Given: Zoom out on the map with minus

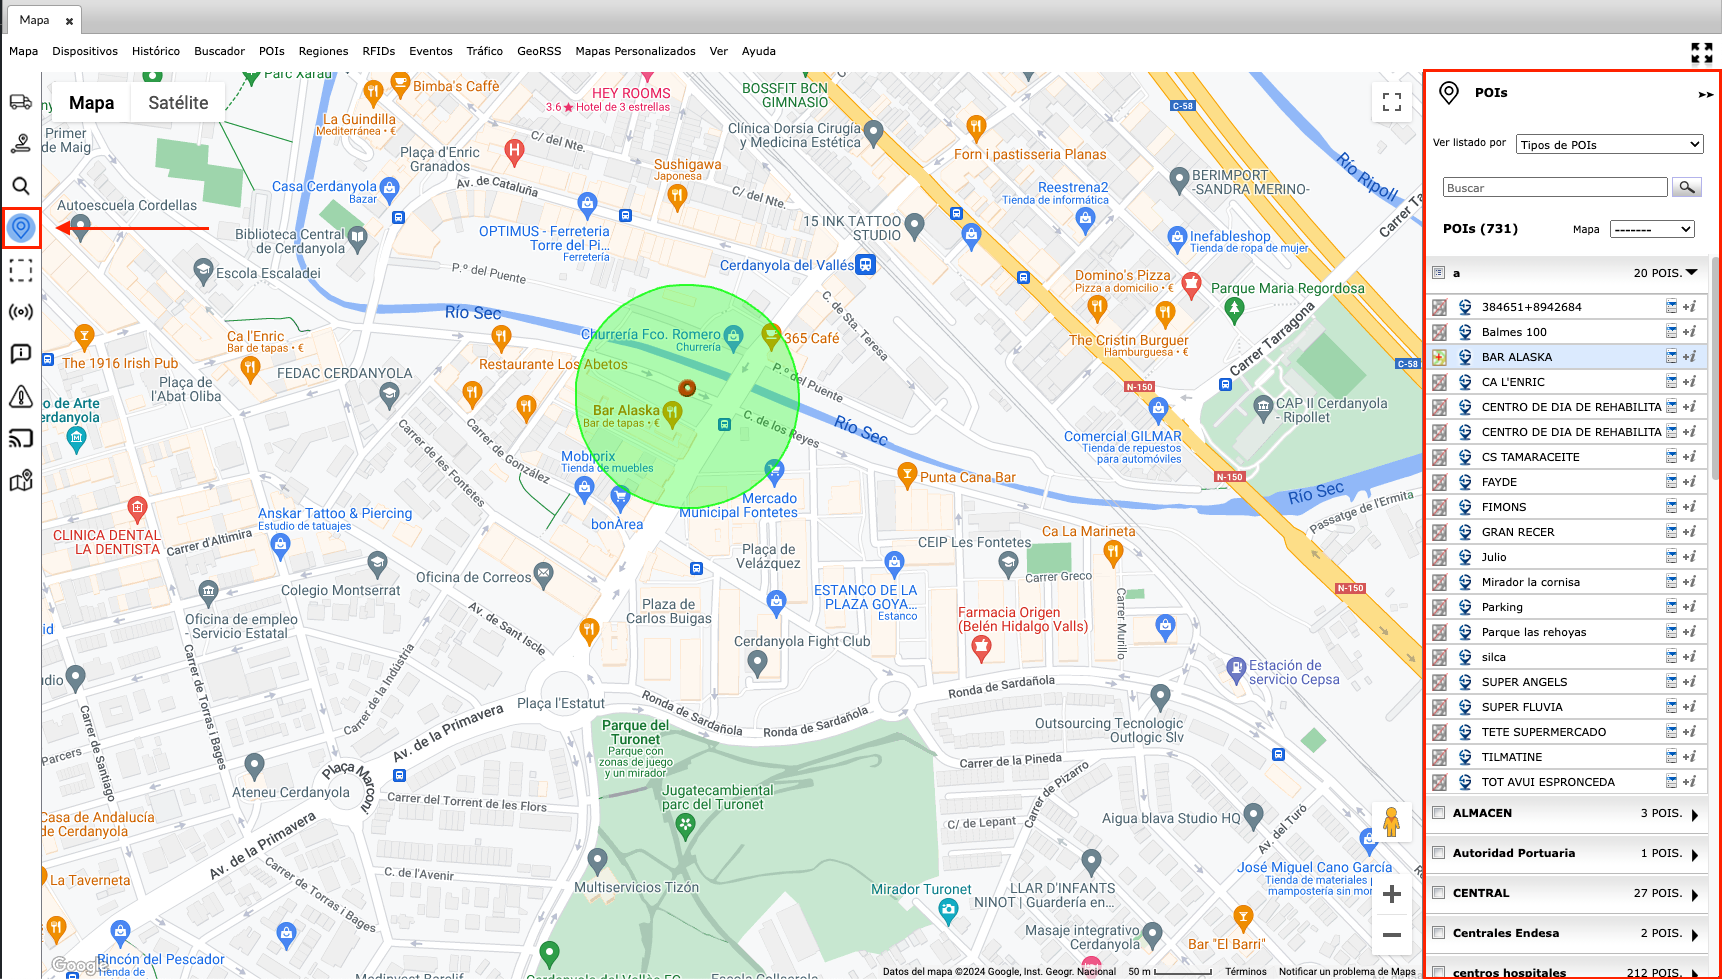Looking at the screenshot, I should click(x=1392, y=935).
